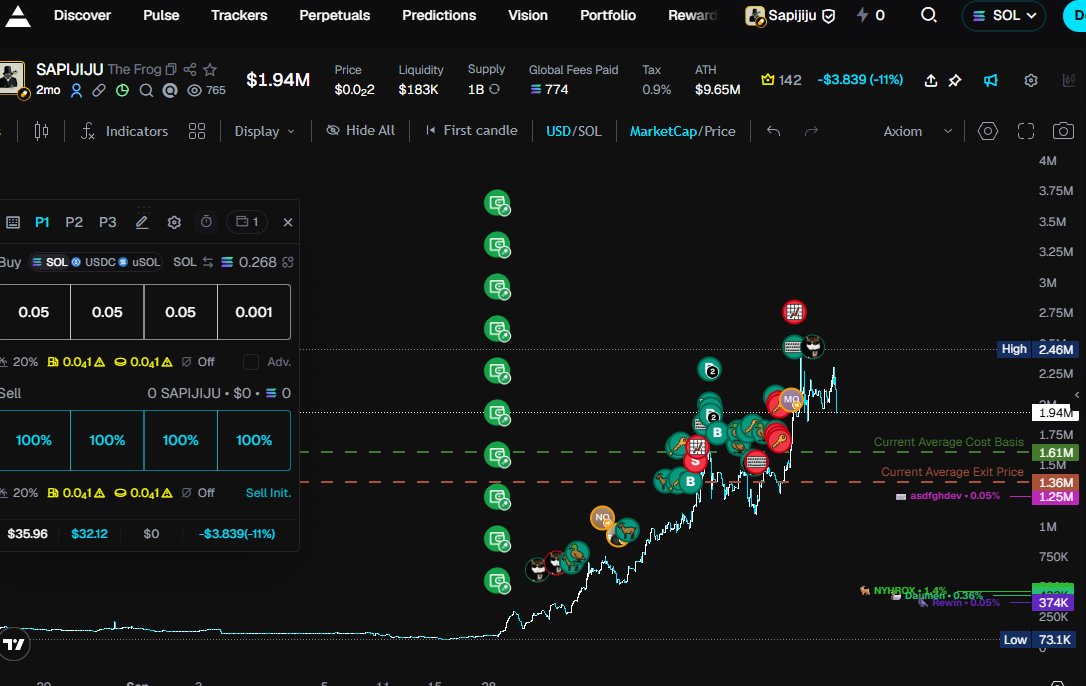The width and height of the screenshot is (1086, 686).
Task: Click the magnifier icon in token info row
Action: [146, 90]
